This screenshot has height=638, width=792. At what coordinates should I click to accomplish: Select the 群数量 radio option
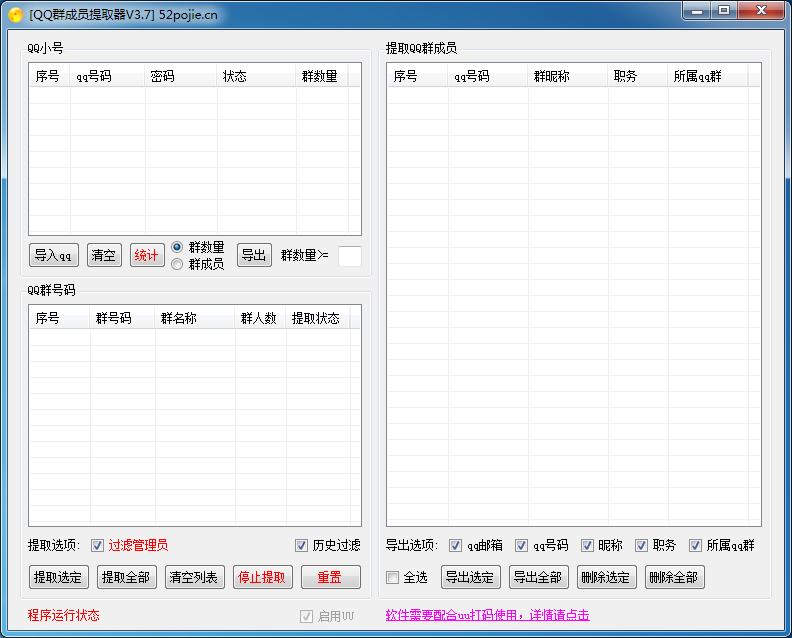(x=177, y=247)
